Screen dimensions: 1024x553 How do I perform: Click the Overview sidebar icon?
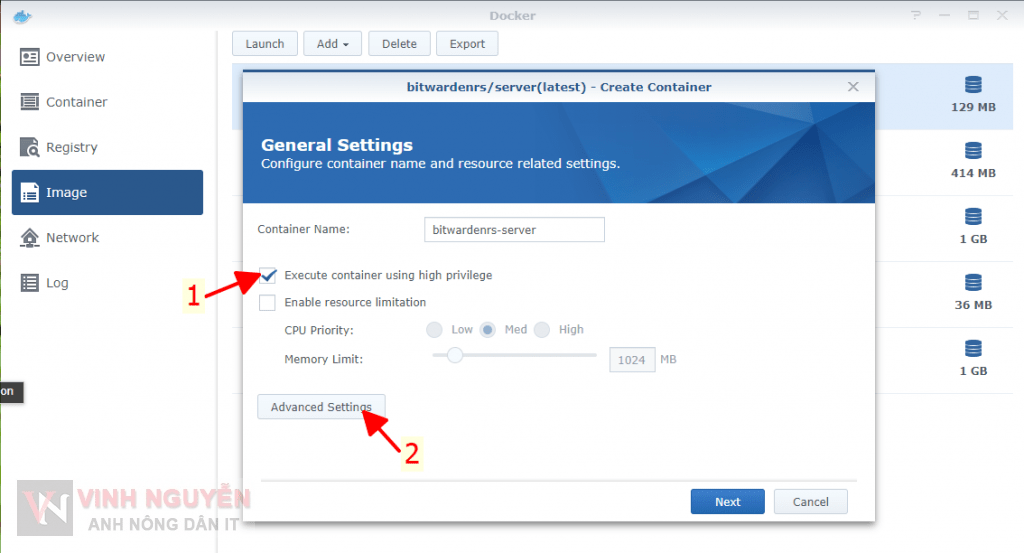point(30,57)
